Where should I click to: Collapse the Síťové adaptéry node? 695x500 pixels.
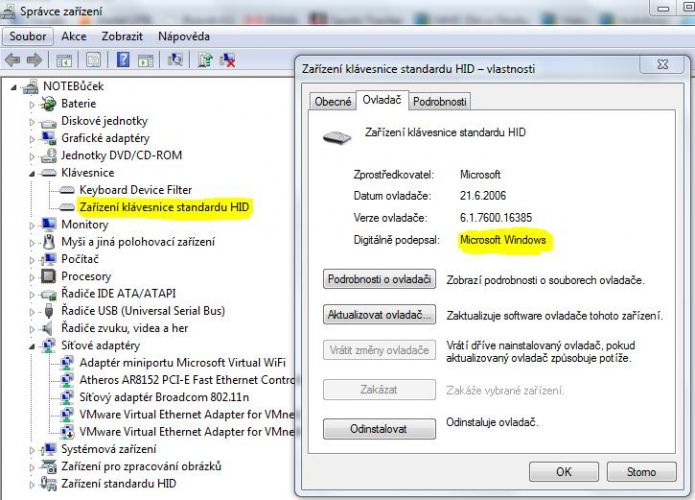(32, 347)
